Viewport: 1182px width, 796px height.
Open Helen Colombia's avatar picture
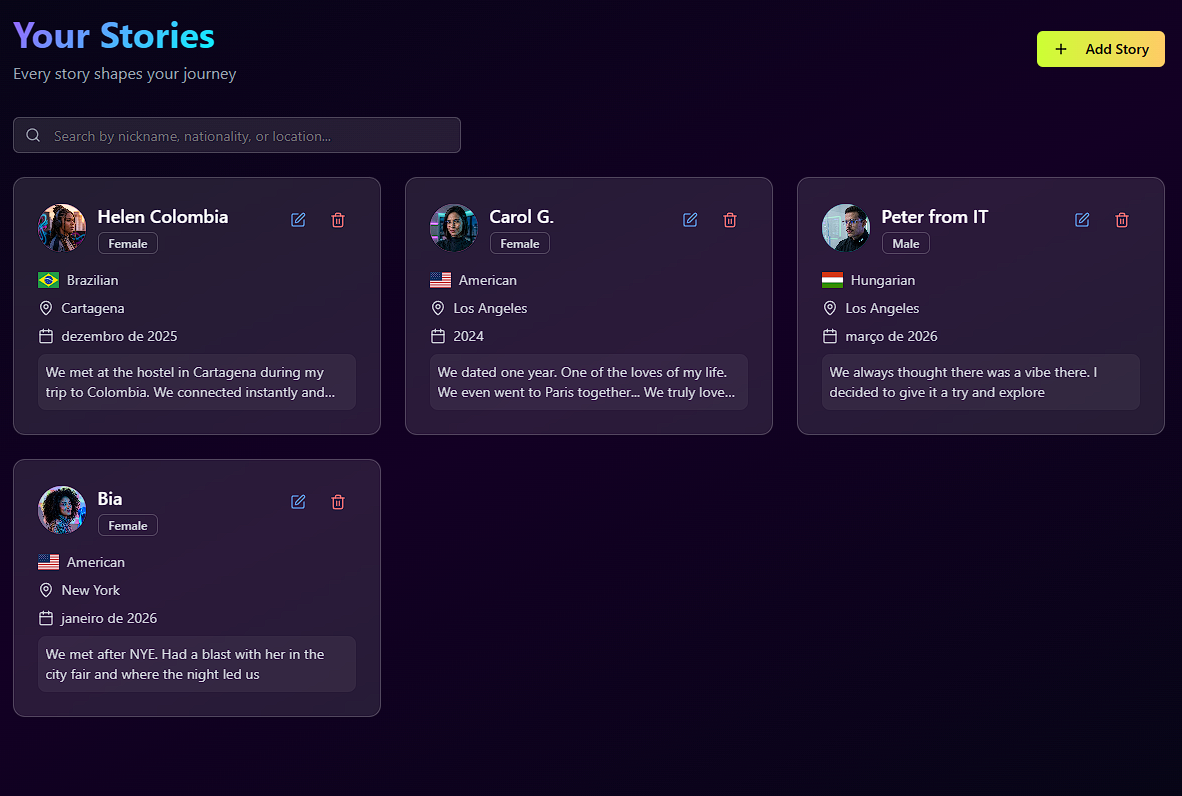tap(62, 228)
